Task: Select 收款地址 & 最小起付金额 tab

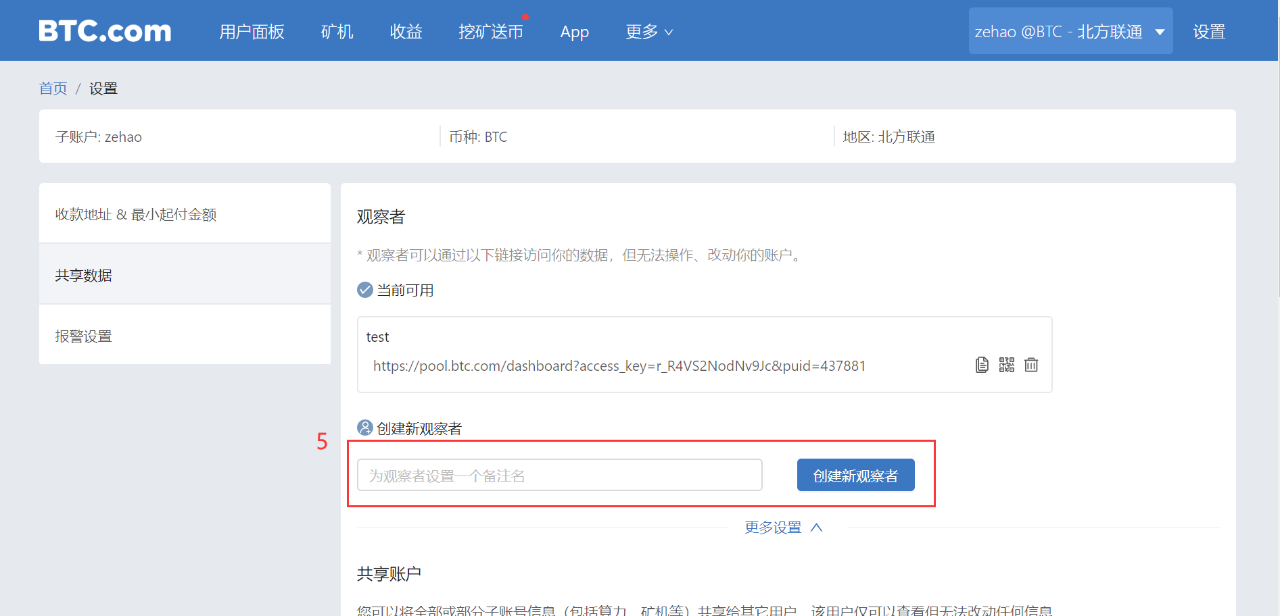Action: coord(185,213)
